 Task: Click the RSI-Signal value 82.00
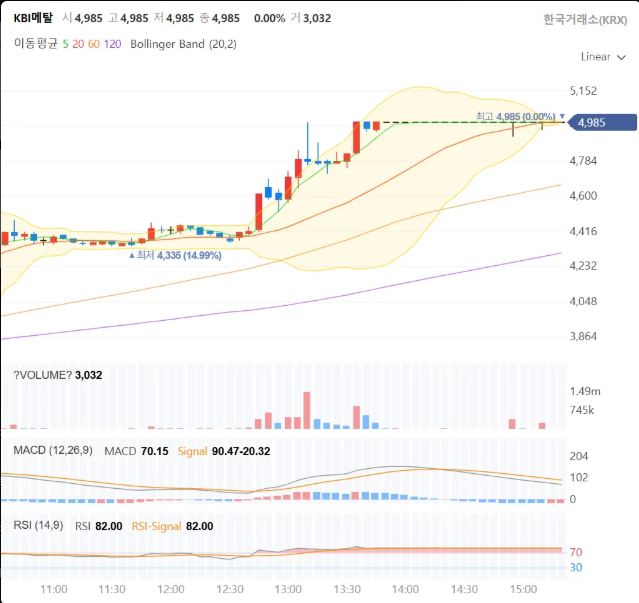click(x=200, y=526)
